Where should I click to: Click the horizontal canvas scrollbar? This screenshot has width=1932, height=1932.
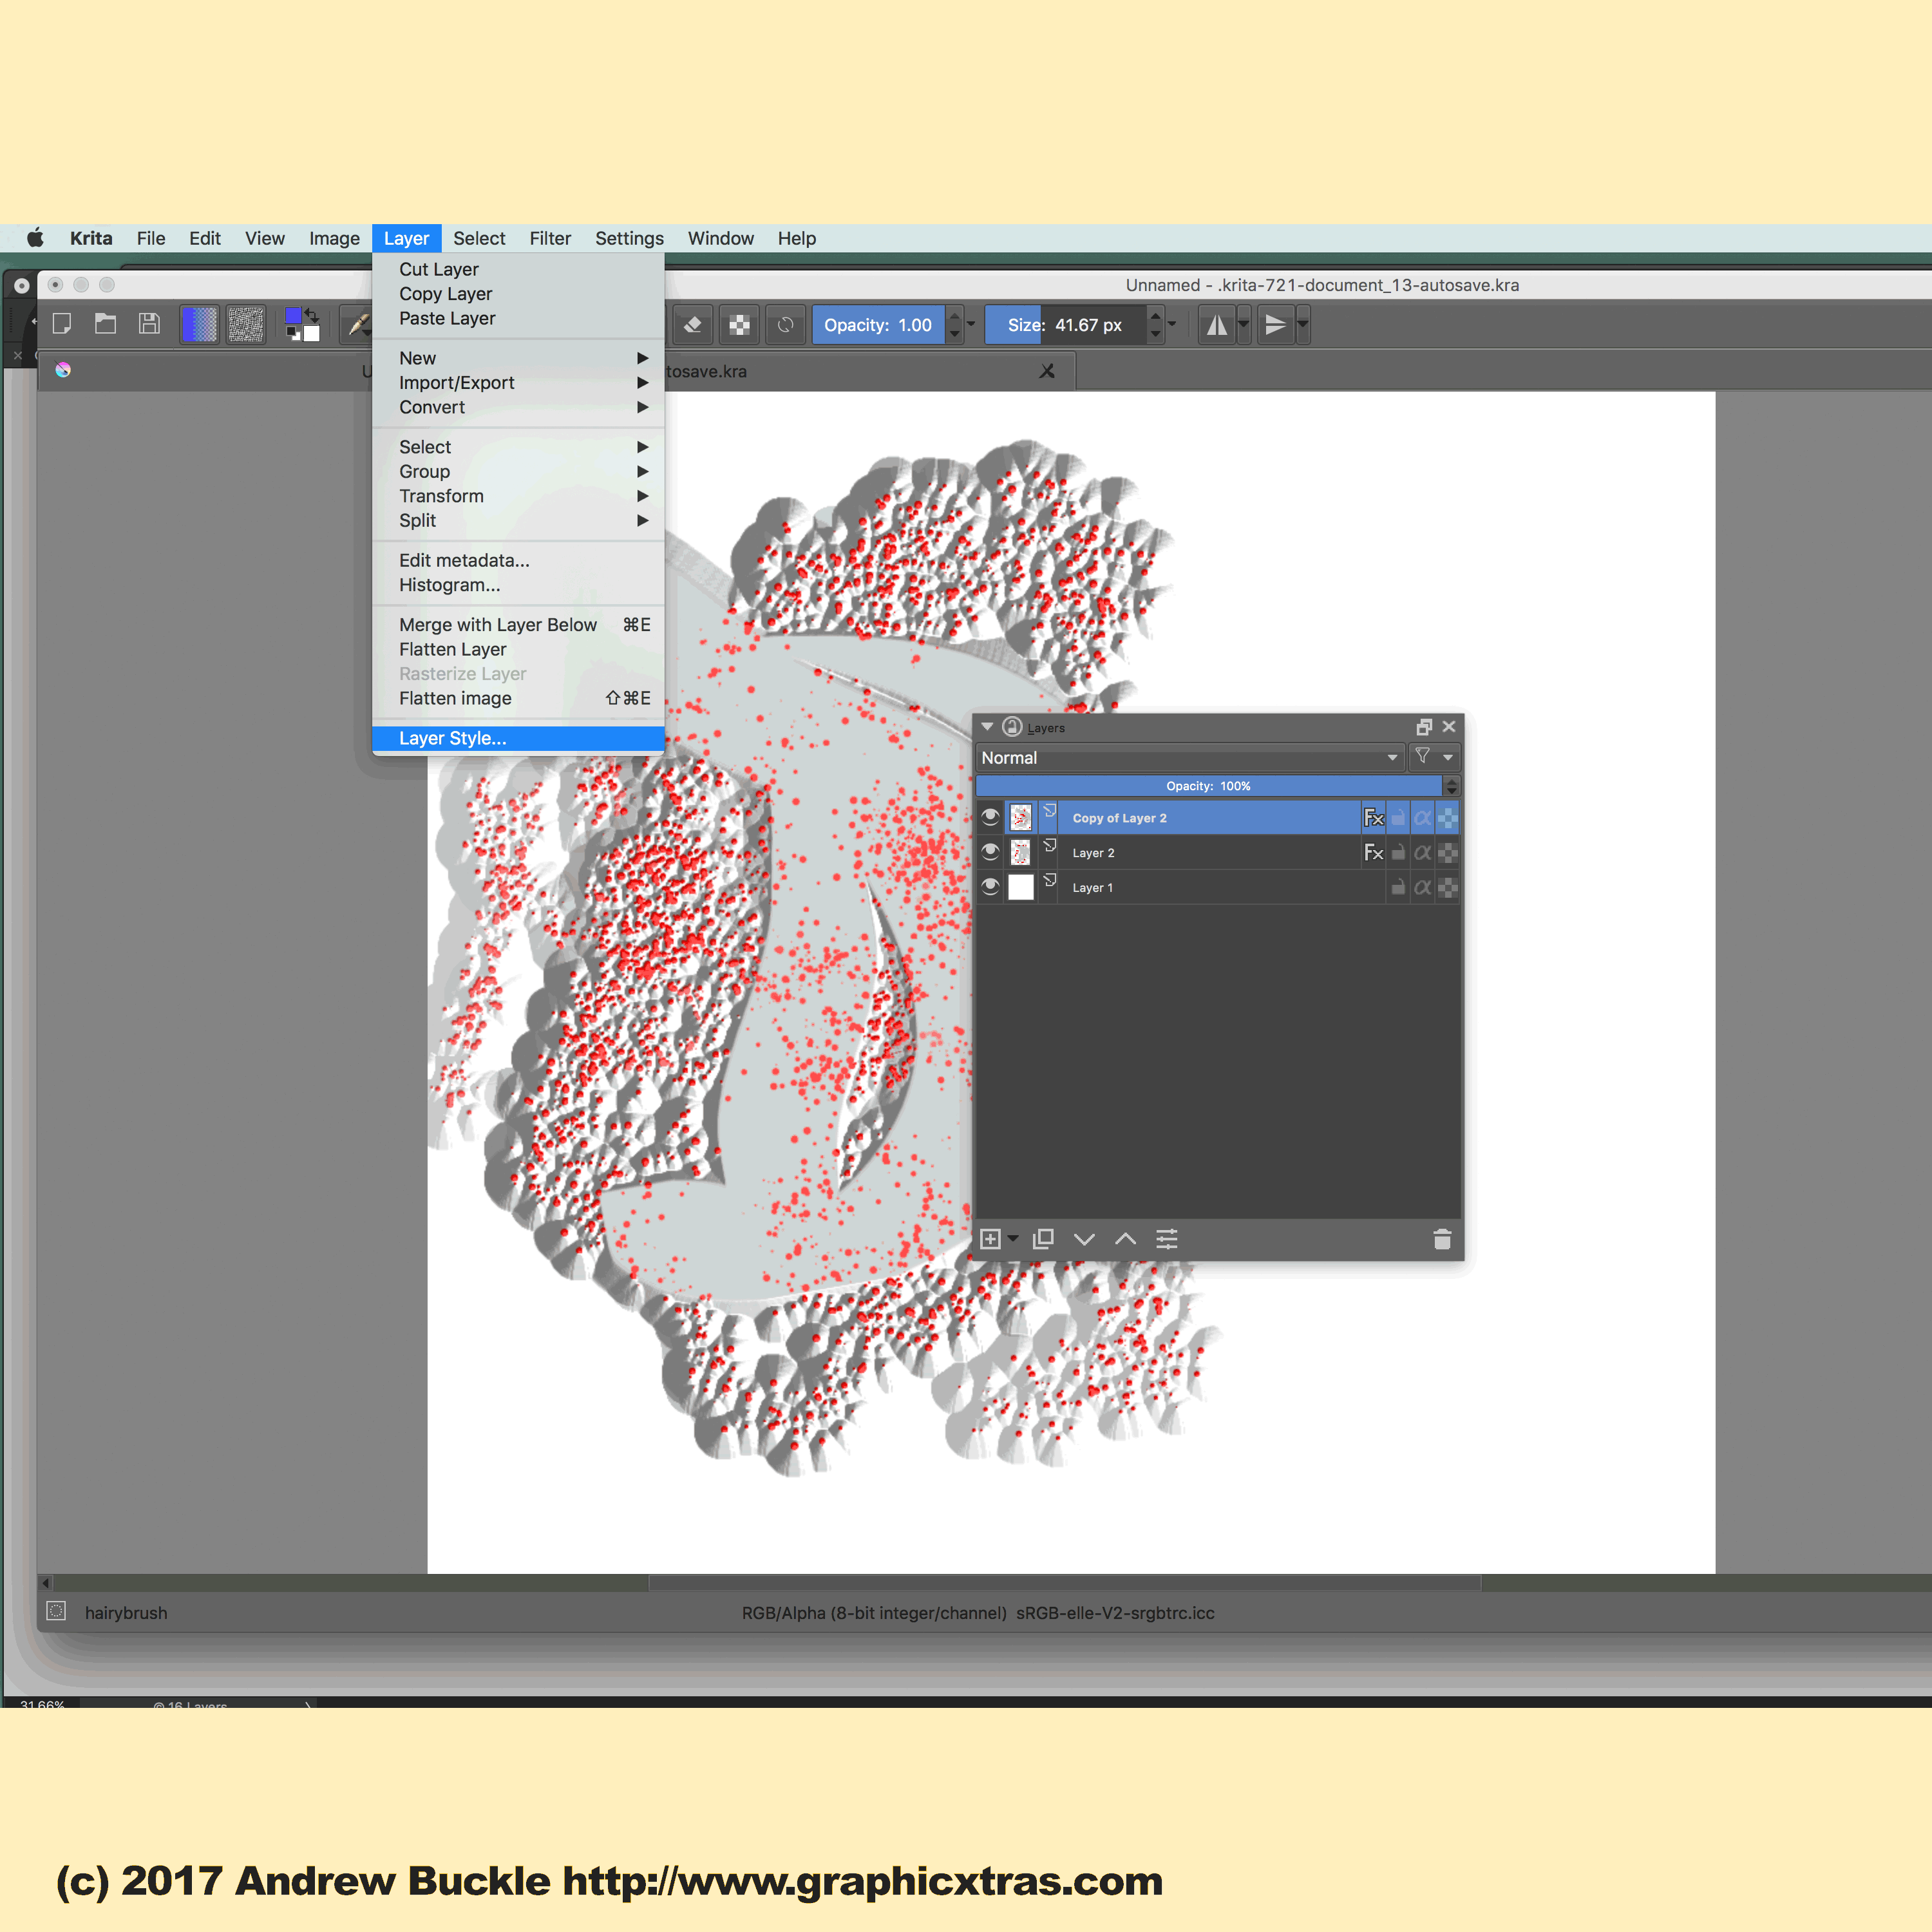click(x=1065, y=1583)
